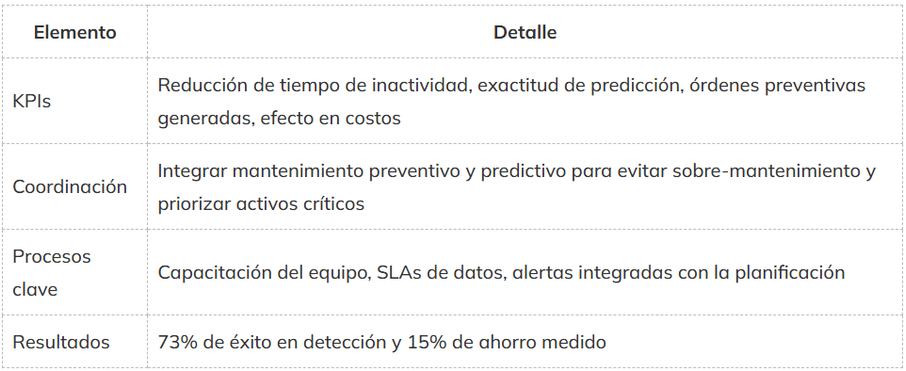Select the Coordinación row label
906x371 pixels.
70,187
